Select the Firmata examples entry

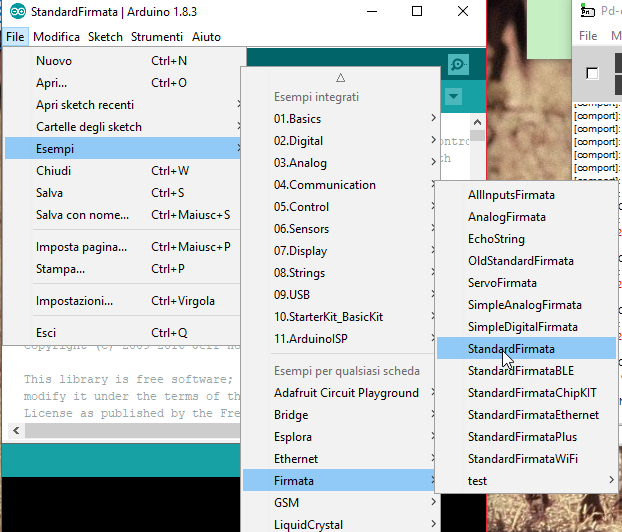click(x=339, y=481)
